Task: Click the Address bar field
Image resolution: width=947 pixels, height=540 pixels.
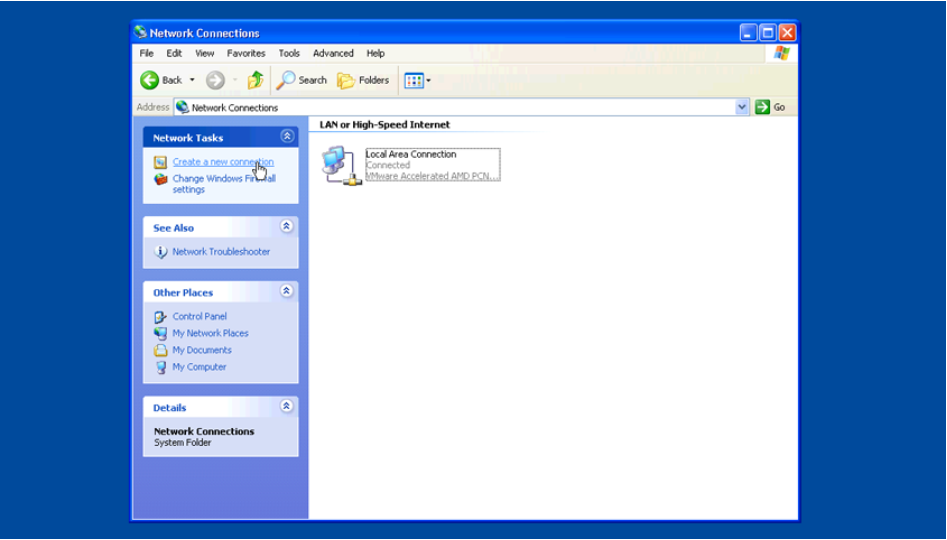Action: (461, 108)
